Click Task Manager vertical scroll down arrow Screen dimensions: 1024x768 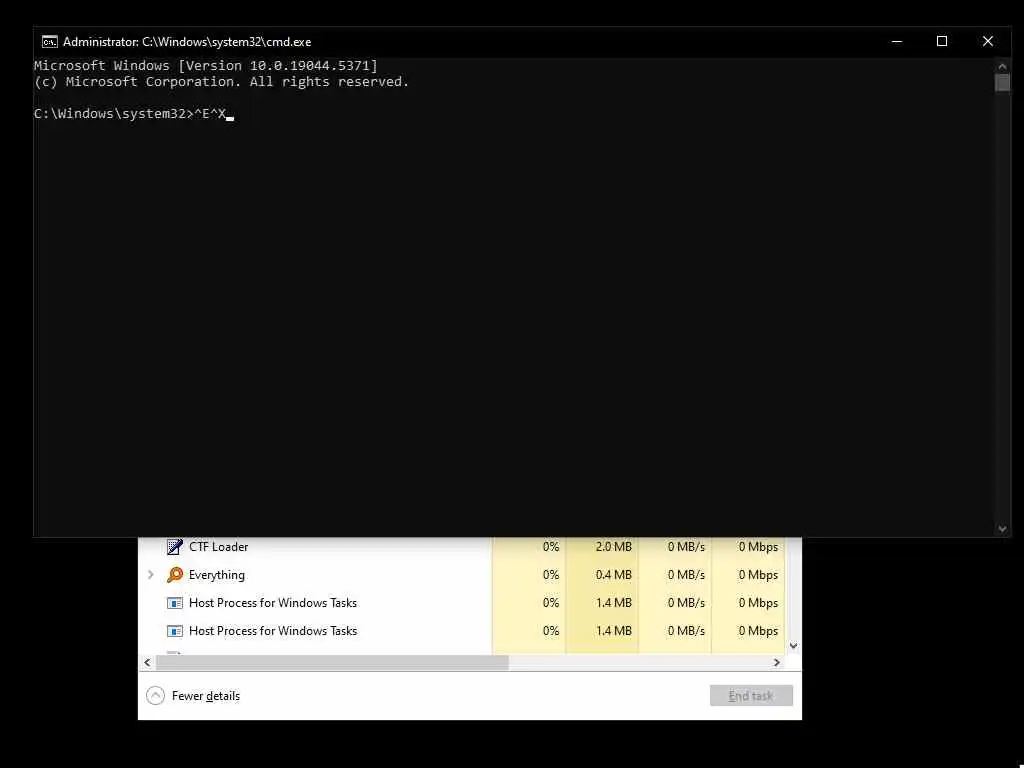pyautogui.click(x=793, y=646)
